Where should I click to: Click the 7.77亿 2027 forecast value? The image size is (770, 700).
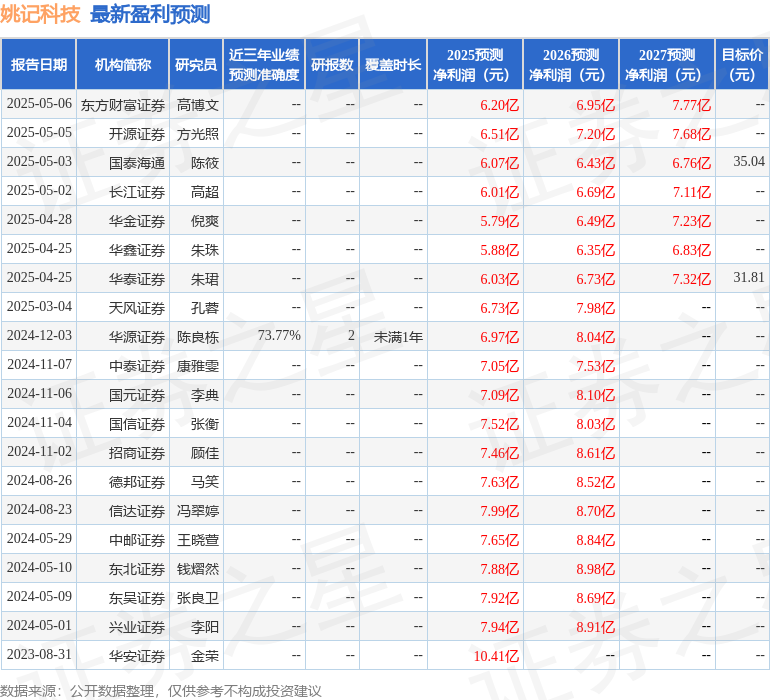point(691,105)
